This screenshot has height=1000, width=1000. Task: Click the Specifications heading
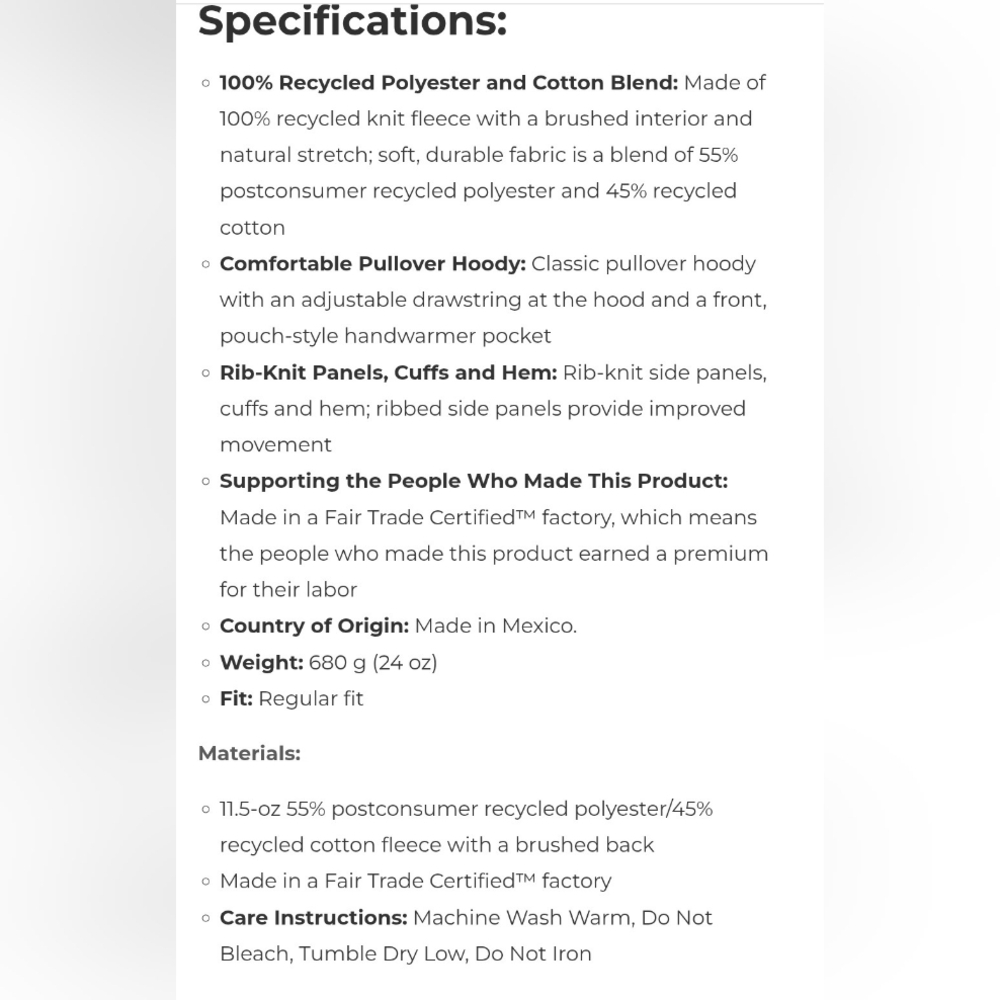pos(352,22)
